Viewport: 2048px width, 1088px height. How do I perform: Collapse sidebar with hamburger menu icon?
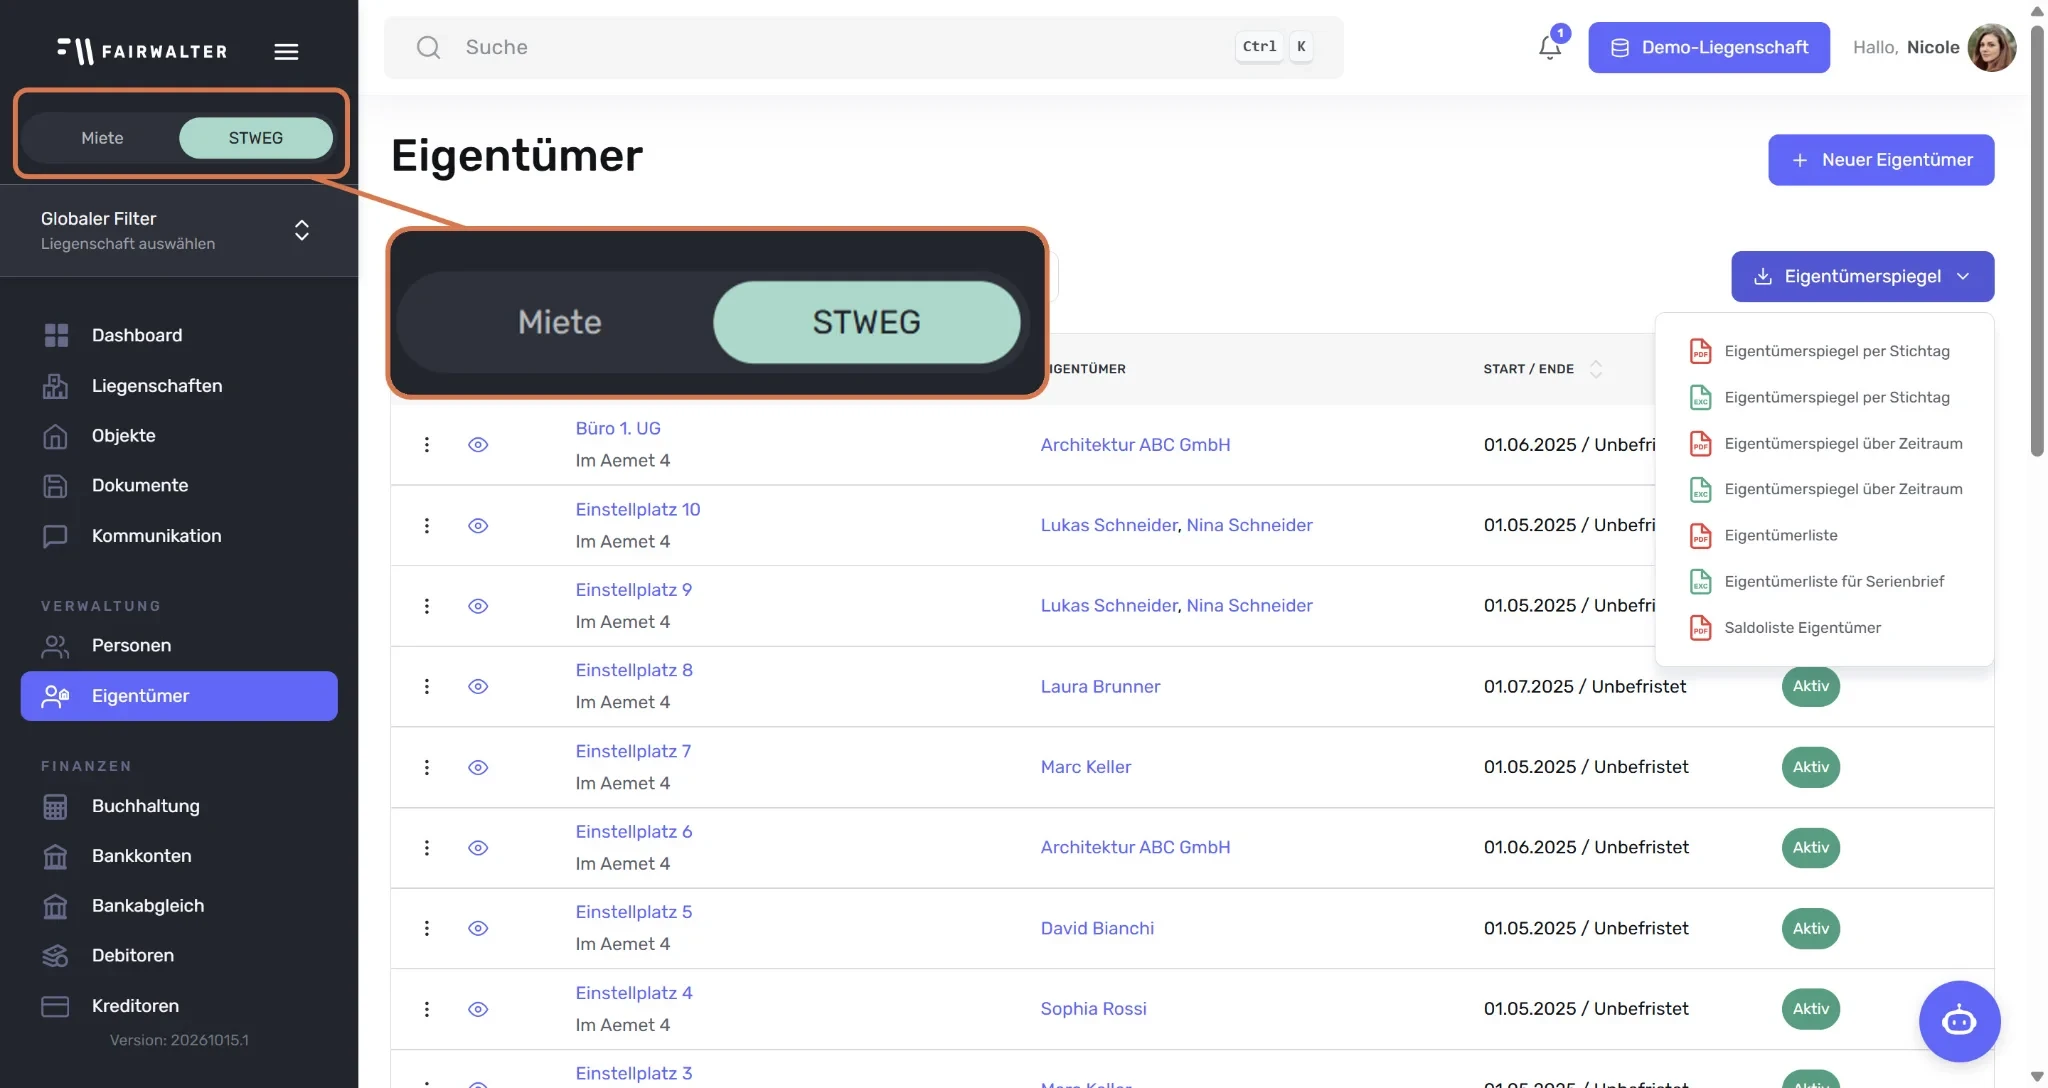click(286, 51)
